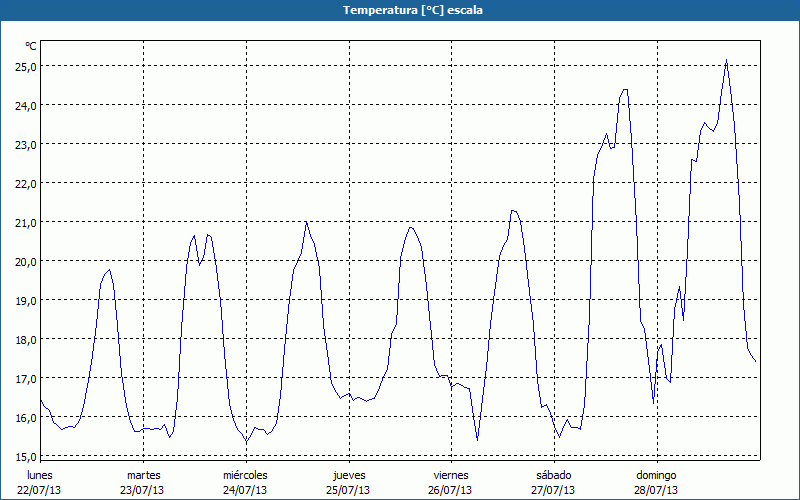The width and height of the screenshot is (800, 500).
Task: Click the 19,0 temperature axis label
Action: pyautogui.click(x=24, y=300)
